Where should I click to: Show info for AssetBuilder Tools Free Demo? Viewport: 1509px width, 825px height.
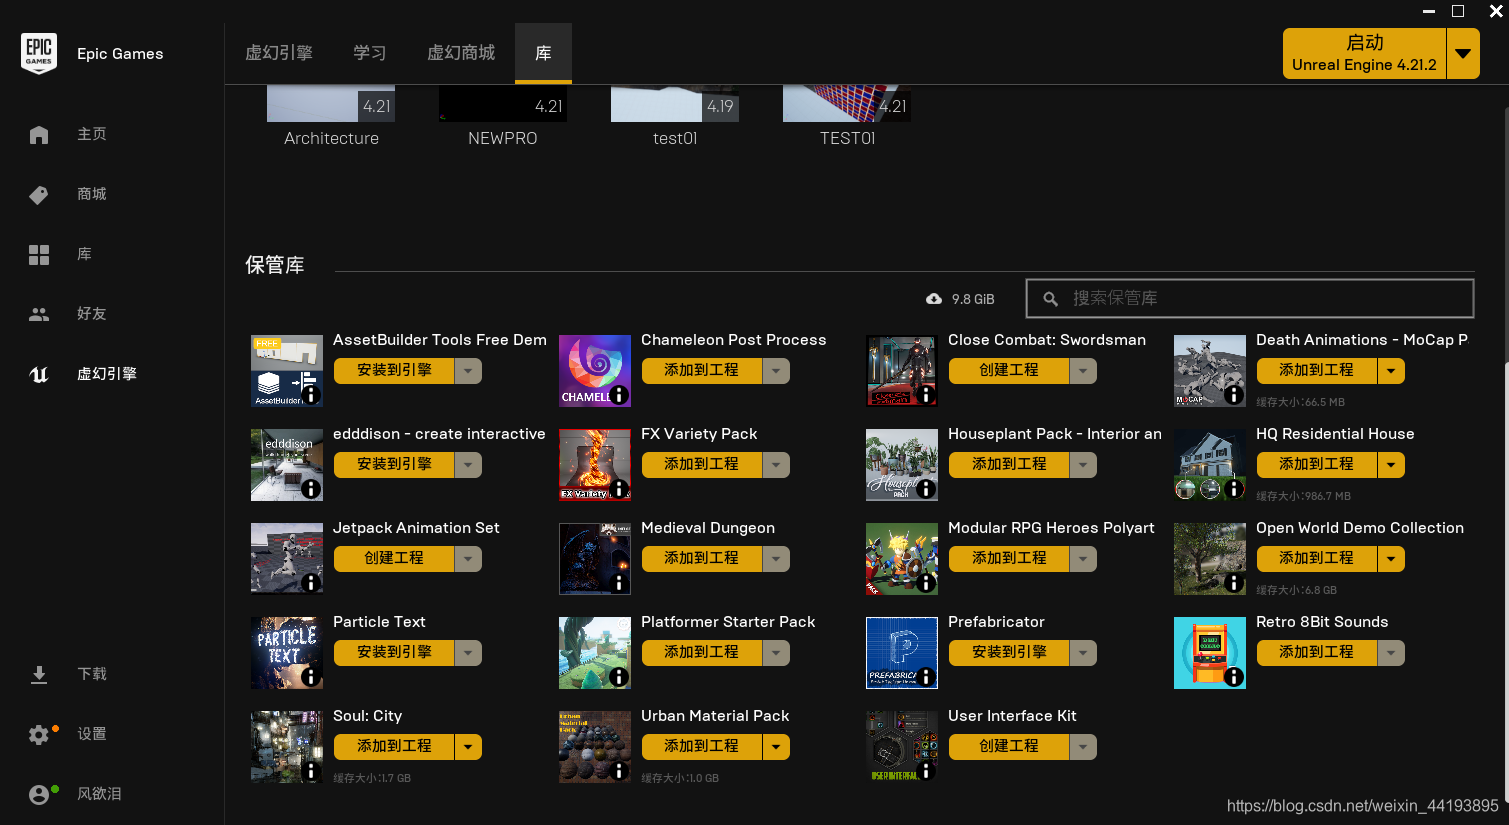point(311,395)
